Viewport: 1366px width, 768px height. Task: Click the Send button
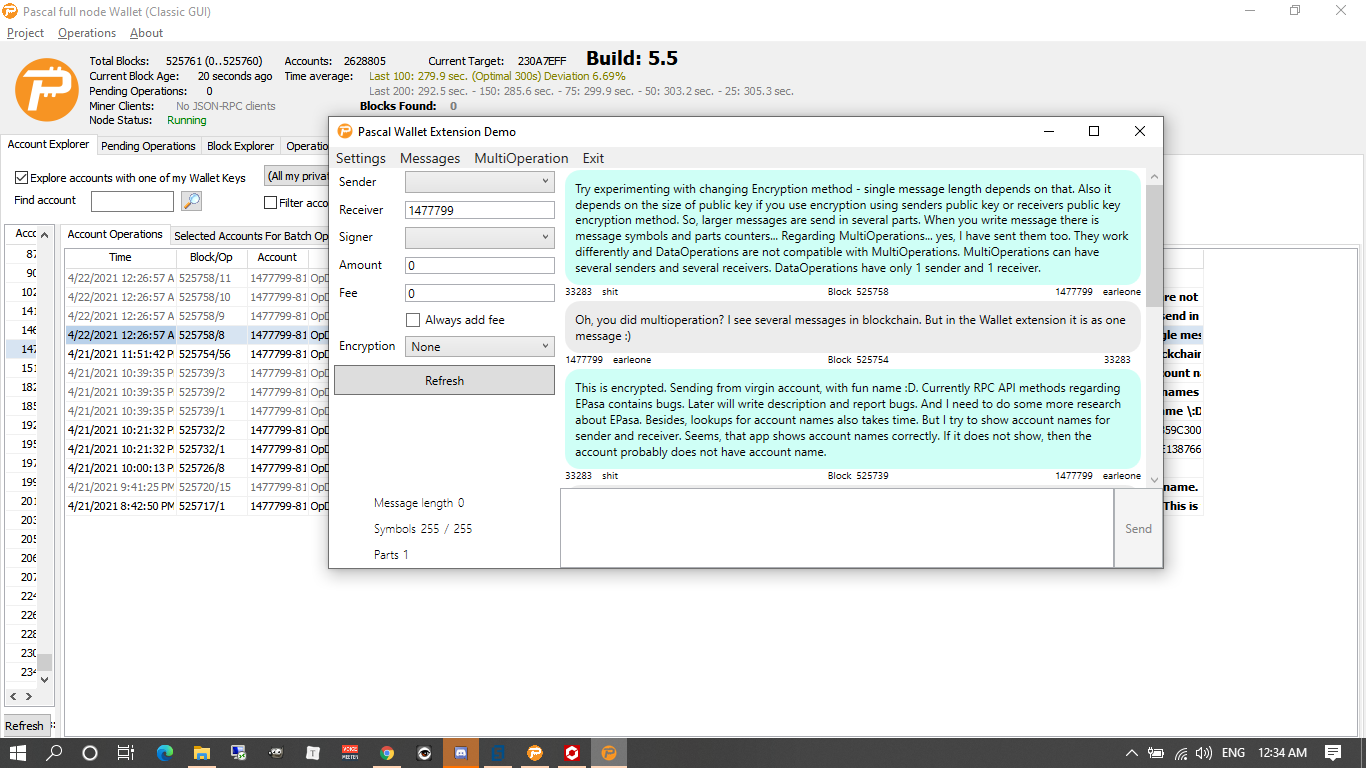[x=1138, y=528]
